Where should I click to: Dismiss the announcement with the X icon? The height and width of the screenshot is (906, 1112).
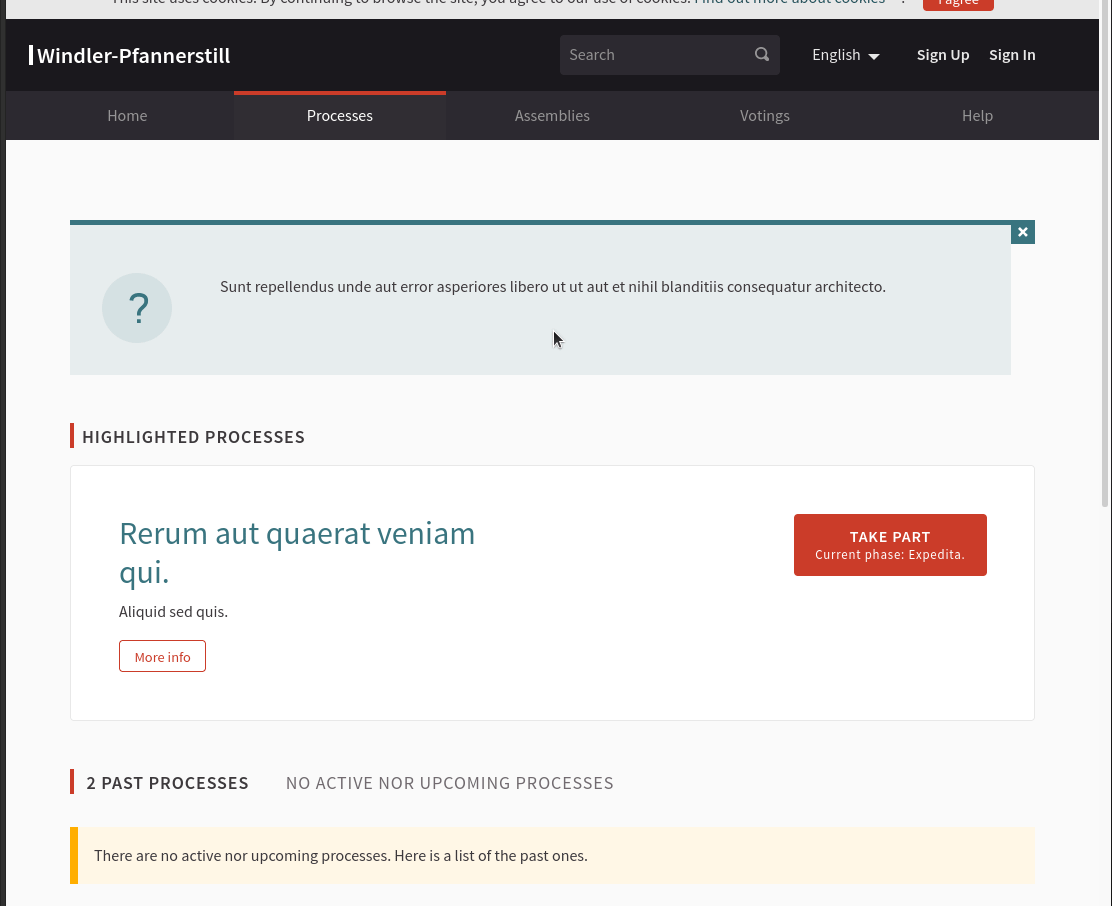point(1023,232)
